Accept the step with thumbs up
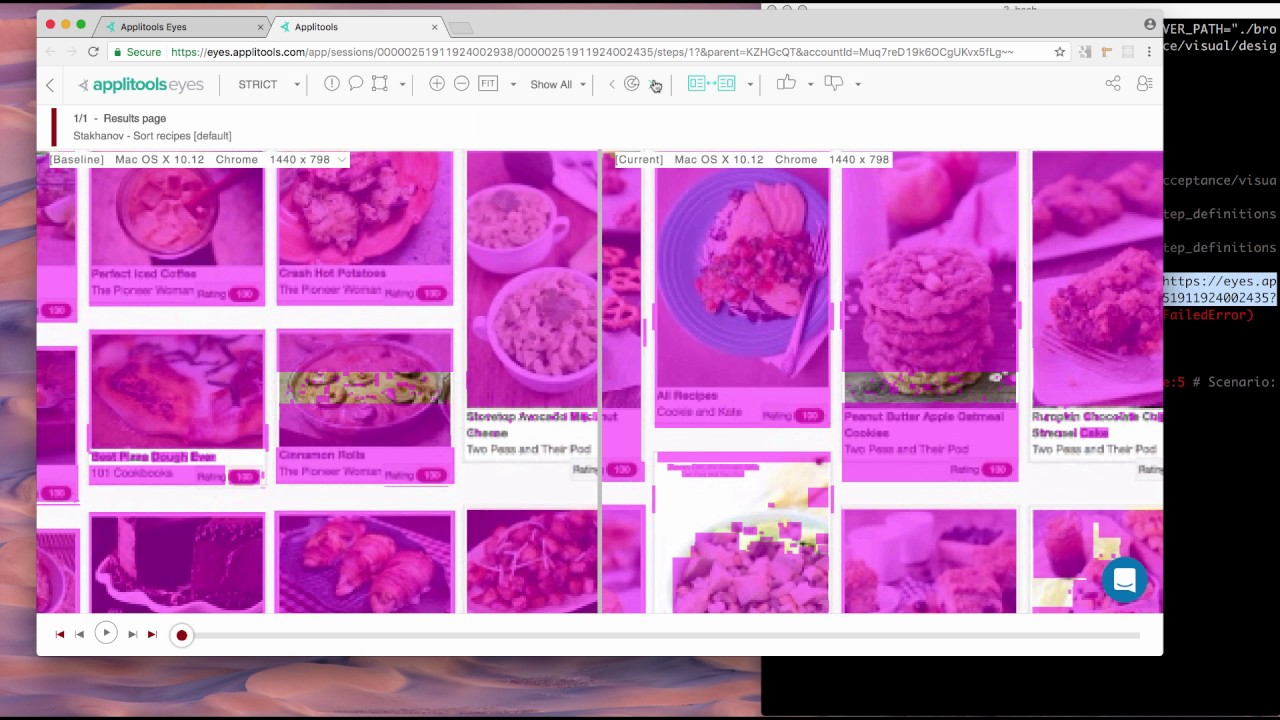Viewport: 1280px width, 720px height. point(785,84)
